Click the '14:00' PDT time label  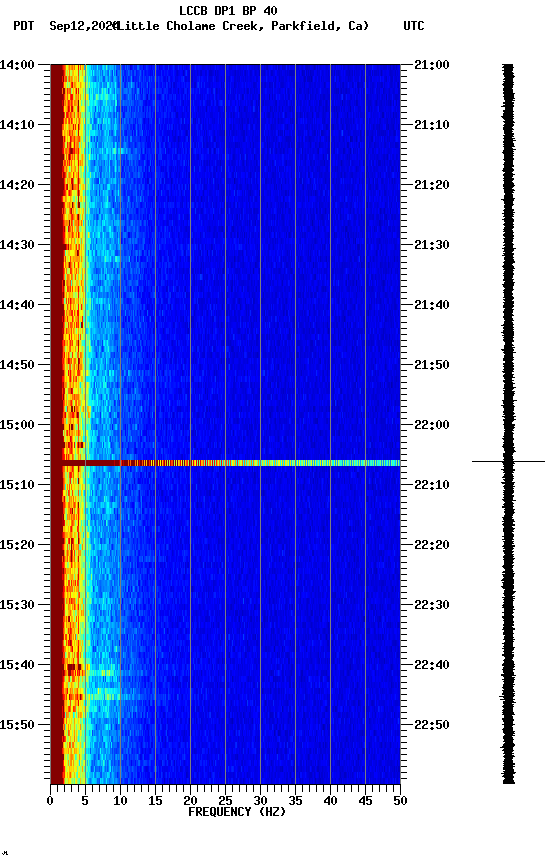click(17, 65)
